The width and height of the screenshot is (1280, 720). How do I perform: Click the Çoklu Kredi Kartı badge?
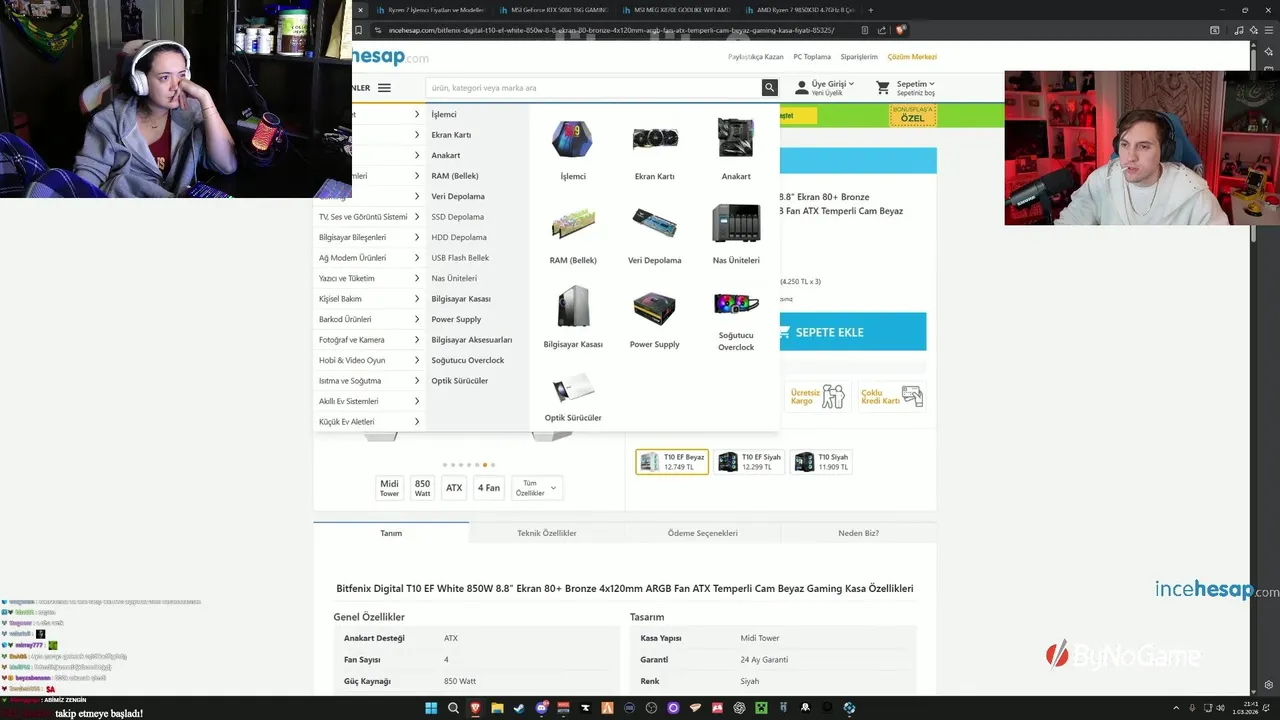click(x=892, y=397)
